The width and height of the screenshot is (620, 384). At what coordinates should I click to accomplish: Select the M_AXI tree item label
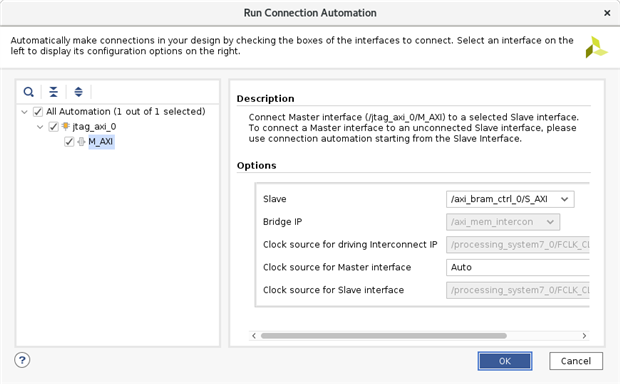[x=101, y=142]
